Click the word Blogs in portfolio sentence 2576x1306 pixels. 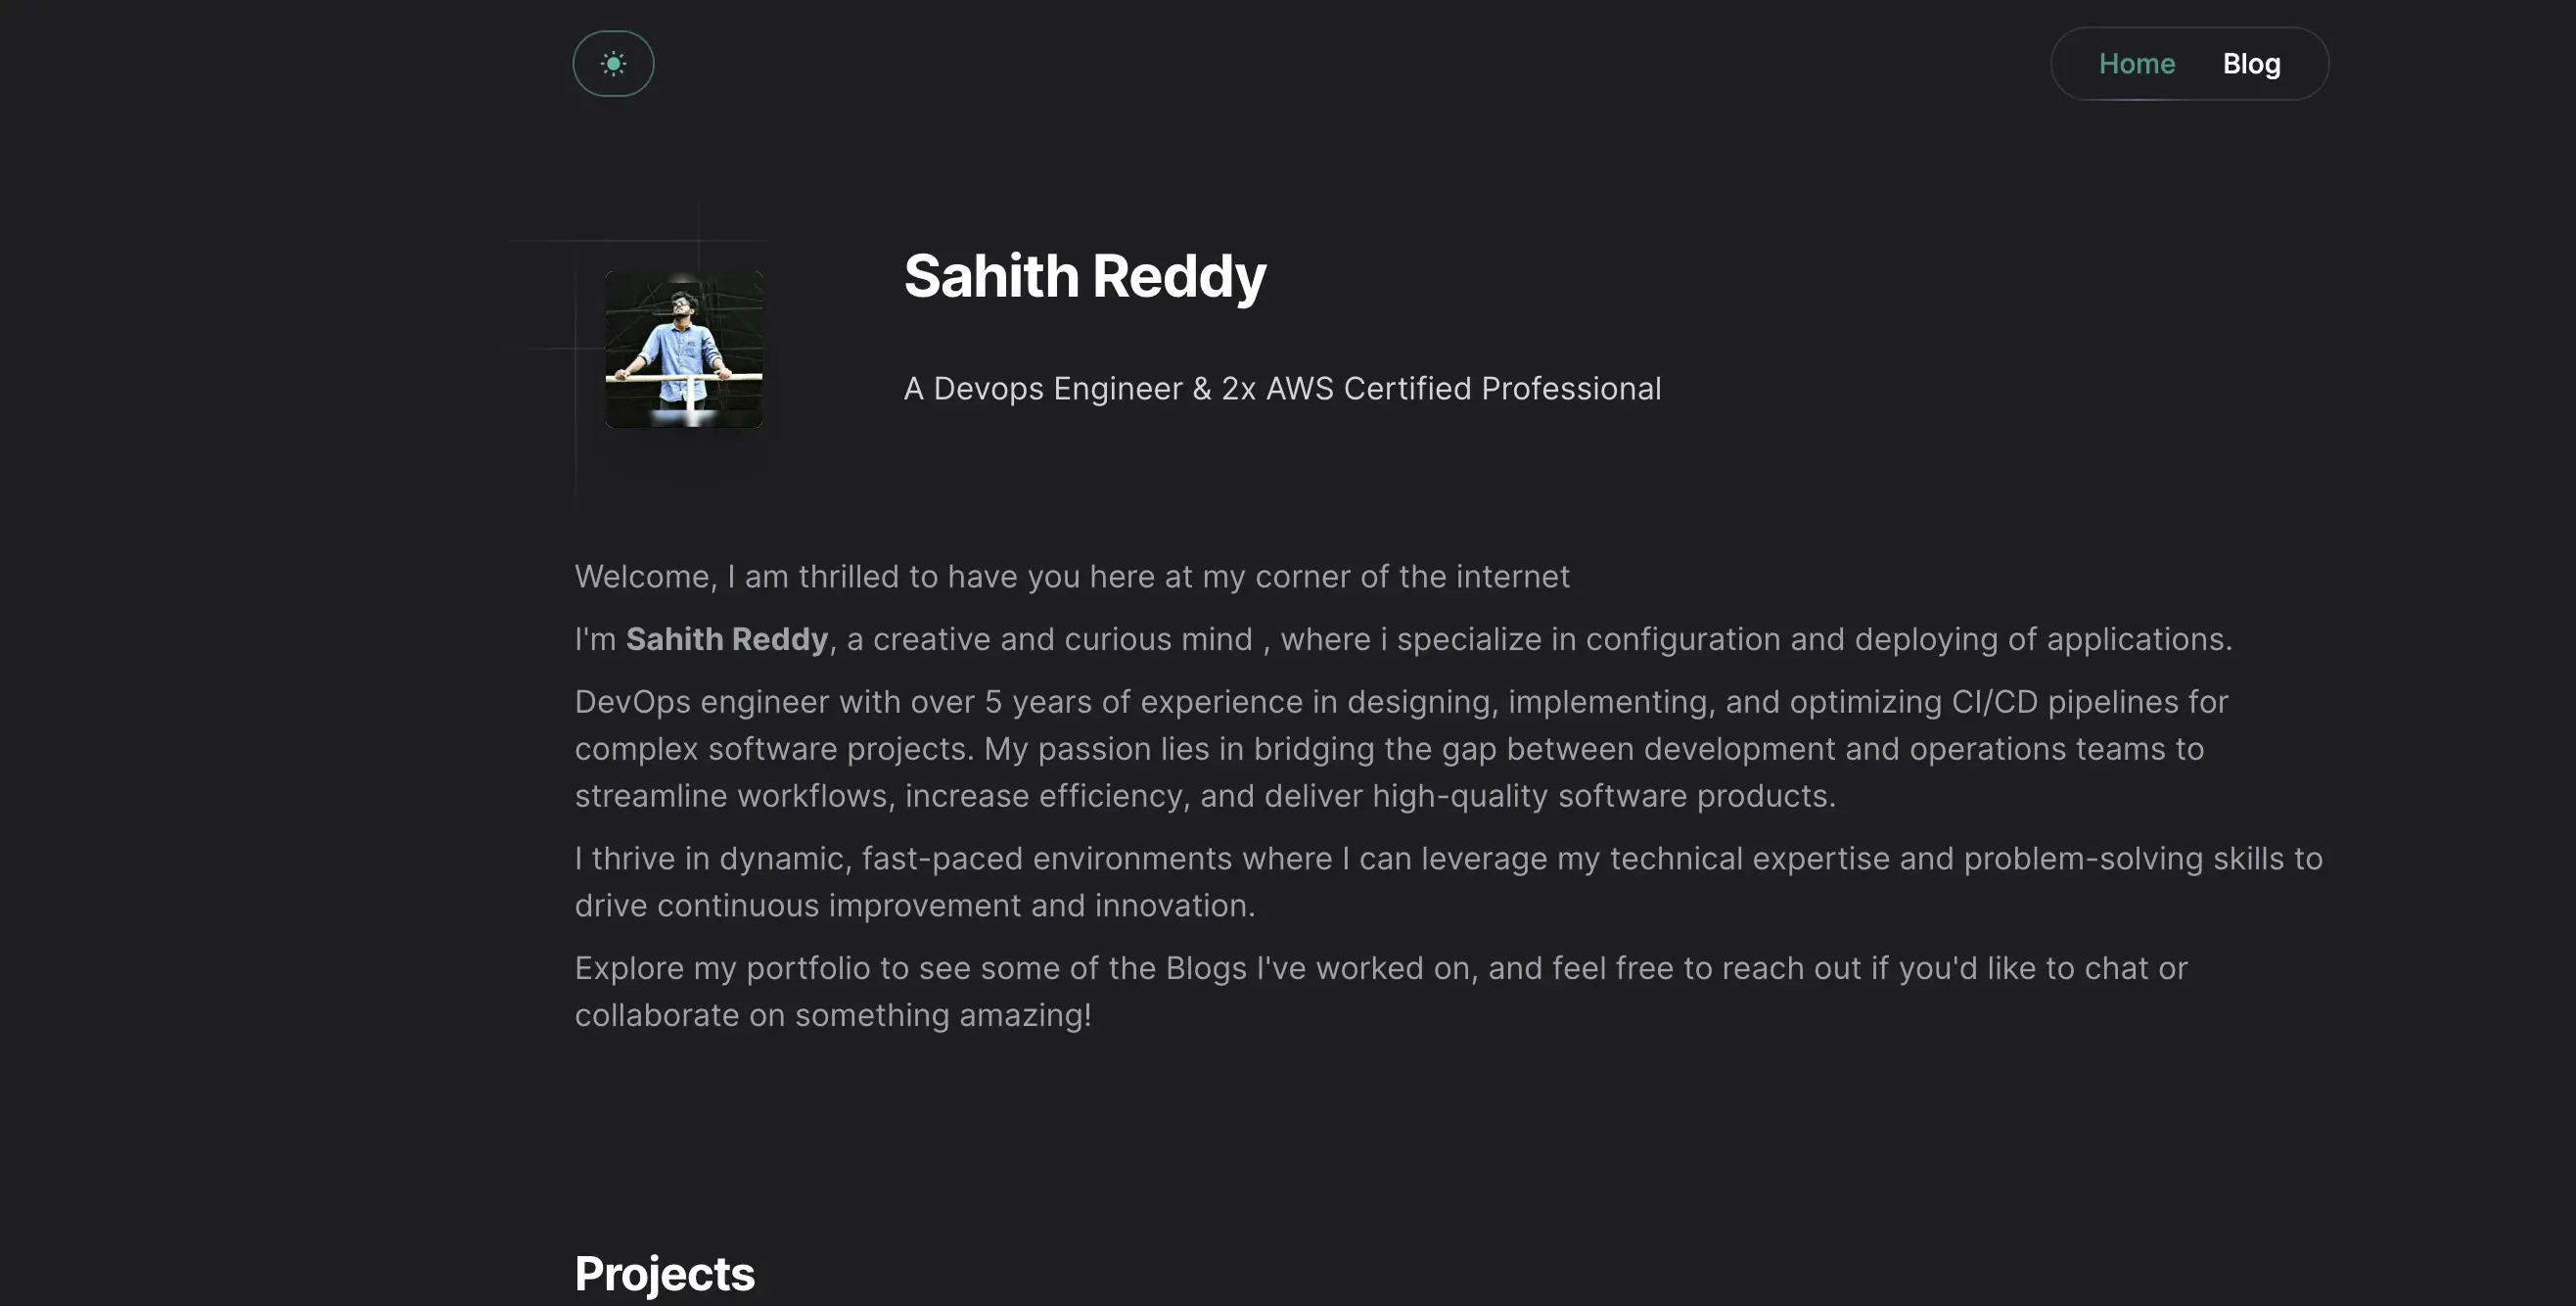(1206, 969)
